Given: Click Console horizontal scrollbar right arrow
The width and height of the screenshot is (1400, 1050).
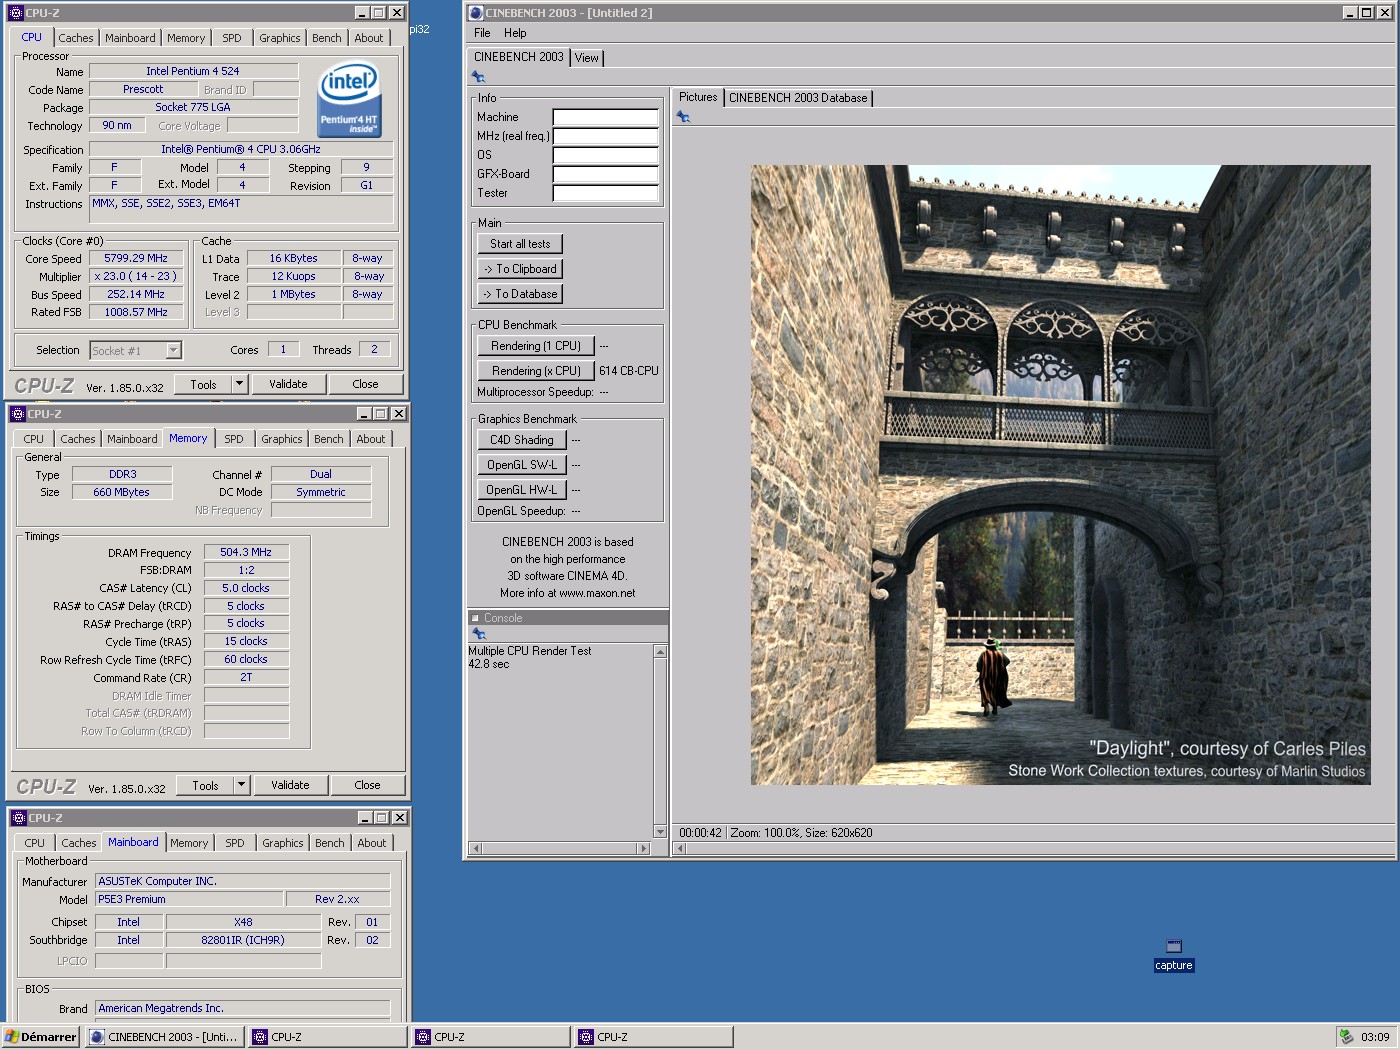Looking at the screenshot, I should [x=644, y=848].
